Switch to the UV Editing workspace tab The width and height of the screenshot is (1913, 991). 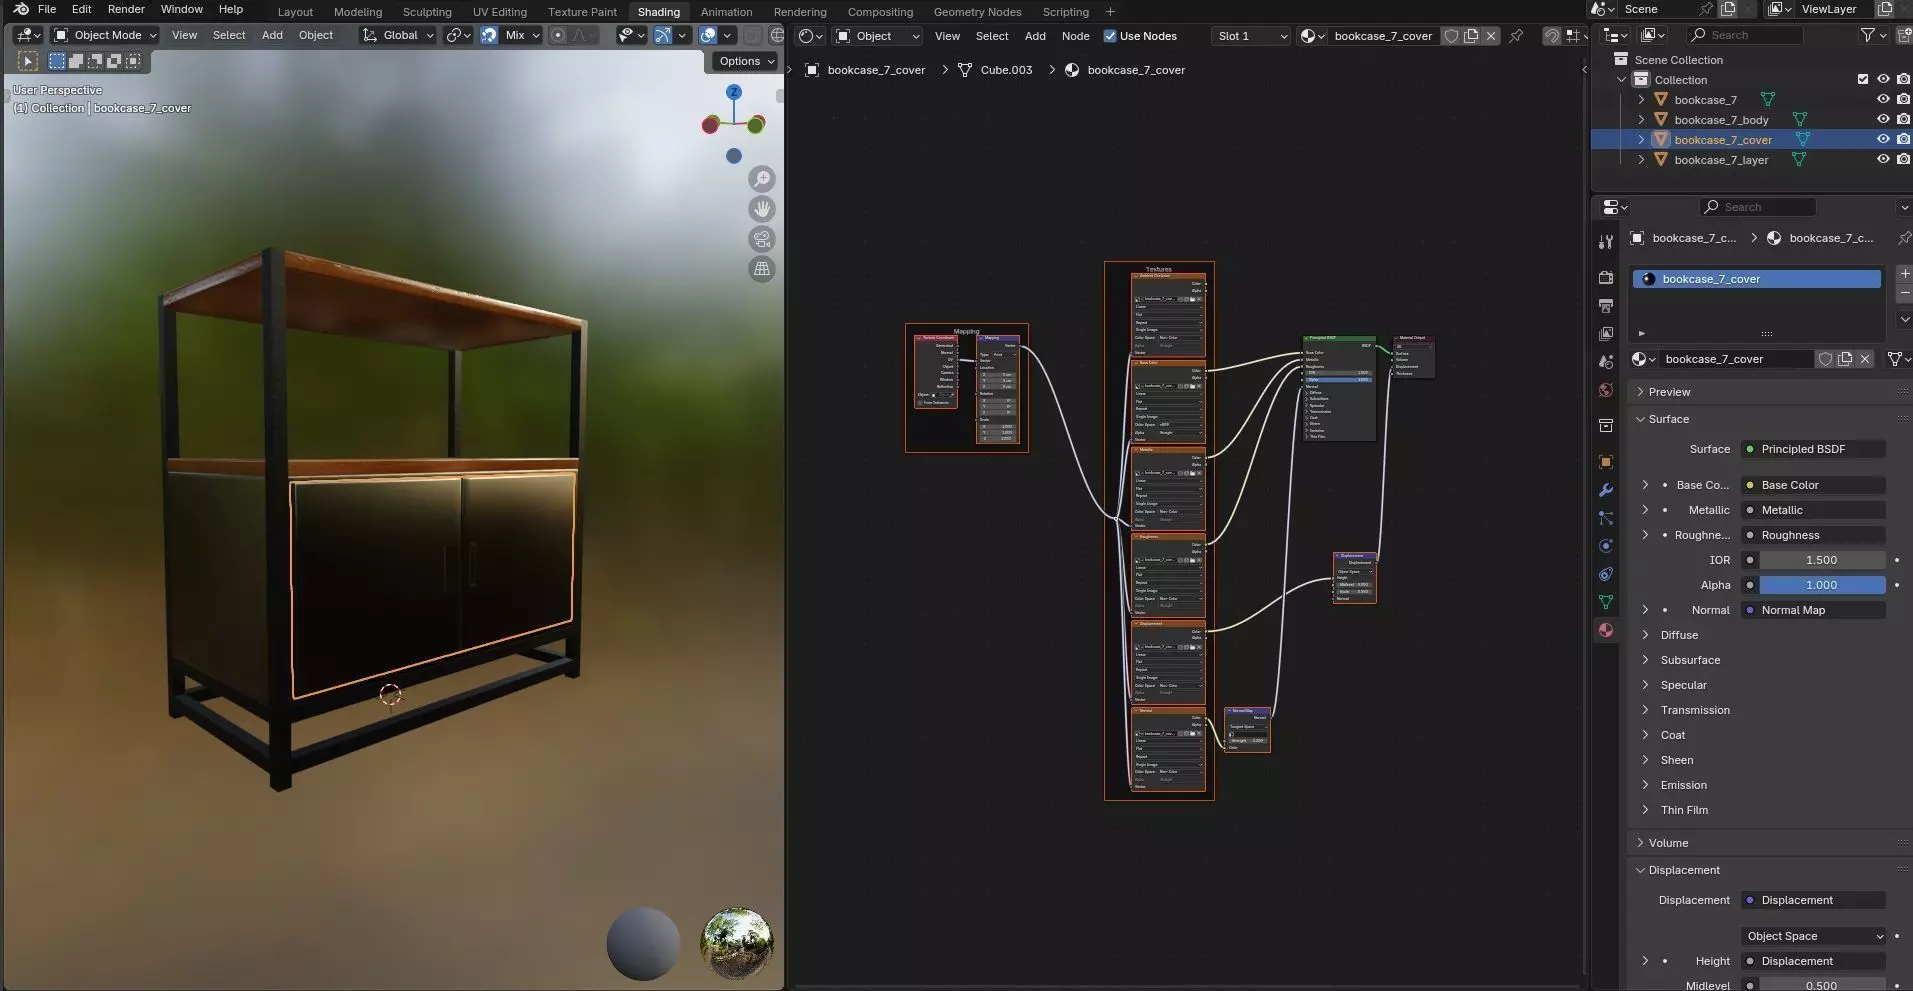point(499,12)
